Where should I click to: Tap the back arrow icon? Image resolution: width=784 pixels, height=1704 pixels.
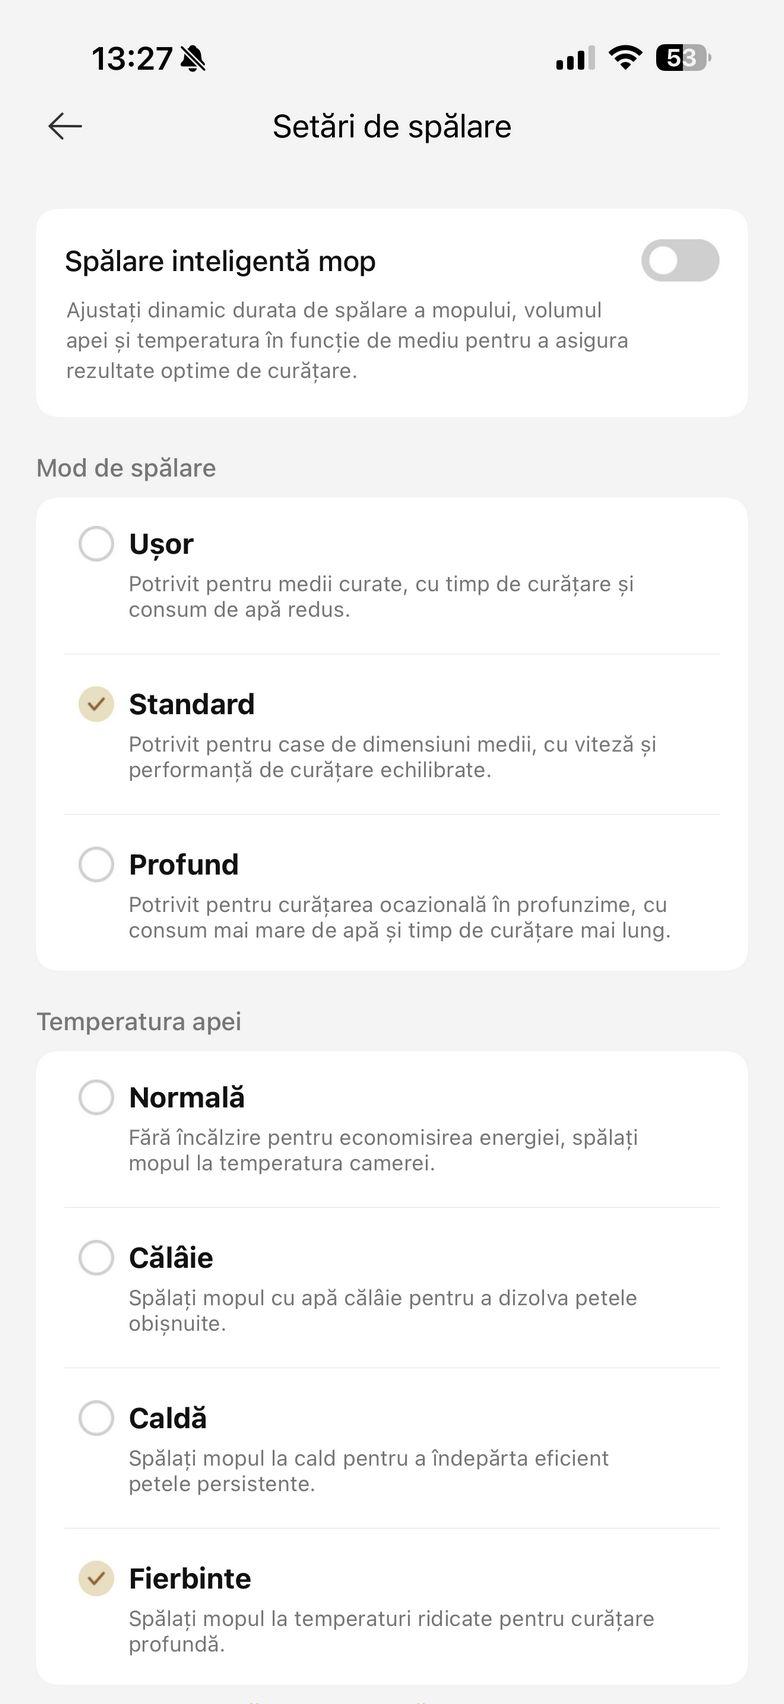[65, 126]
